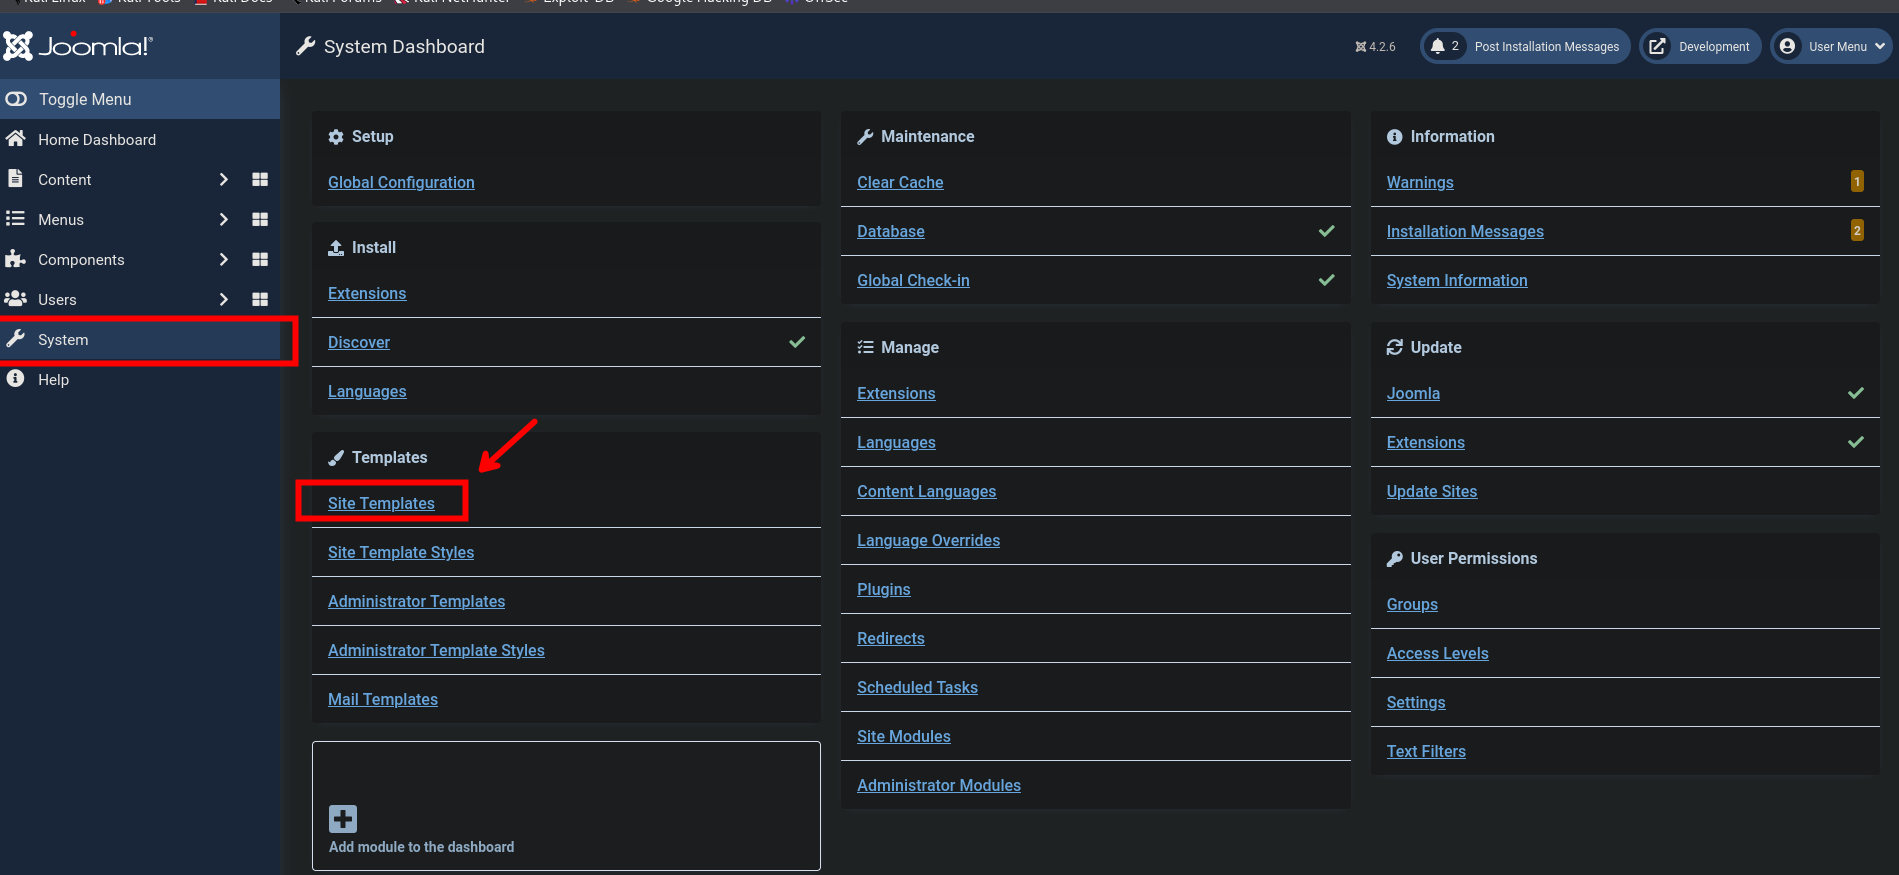
Task: Select Help in the sidebar menu
Action: [x=53, y=380]
